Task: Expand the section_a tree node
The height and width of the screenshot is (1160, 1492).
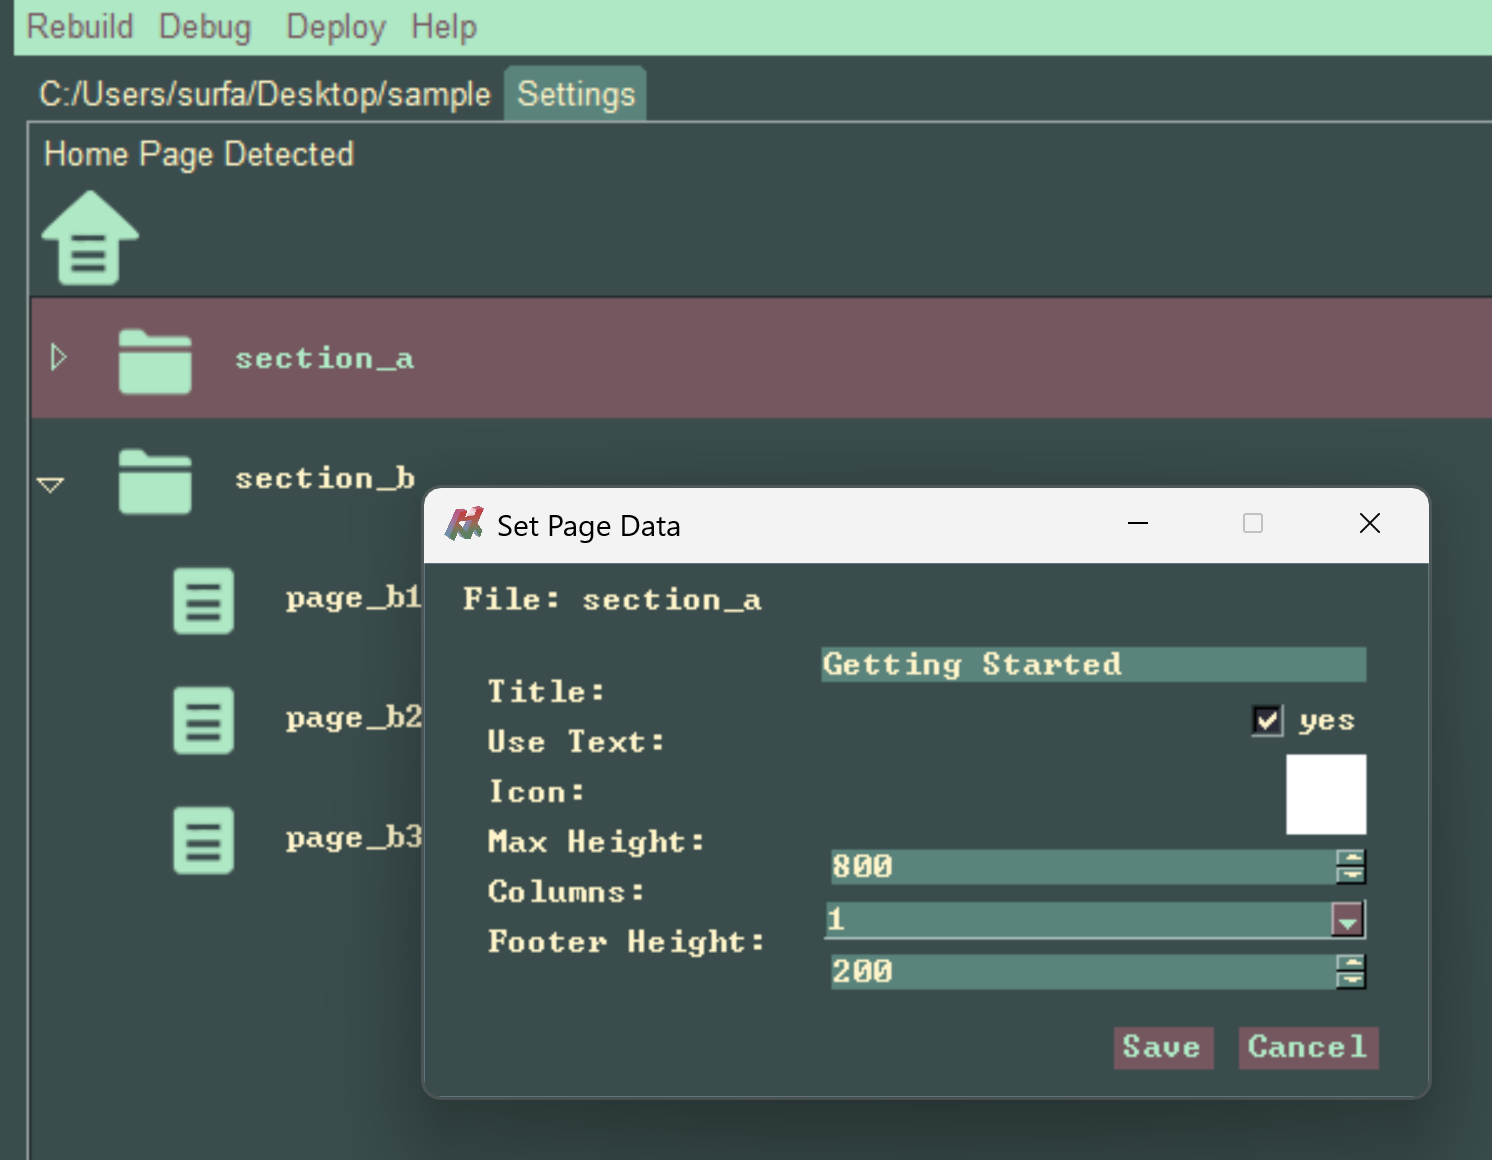Action: (58, 357)
